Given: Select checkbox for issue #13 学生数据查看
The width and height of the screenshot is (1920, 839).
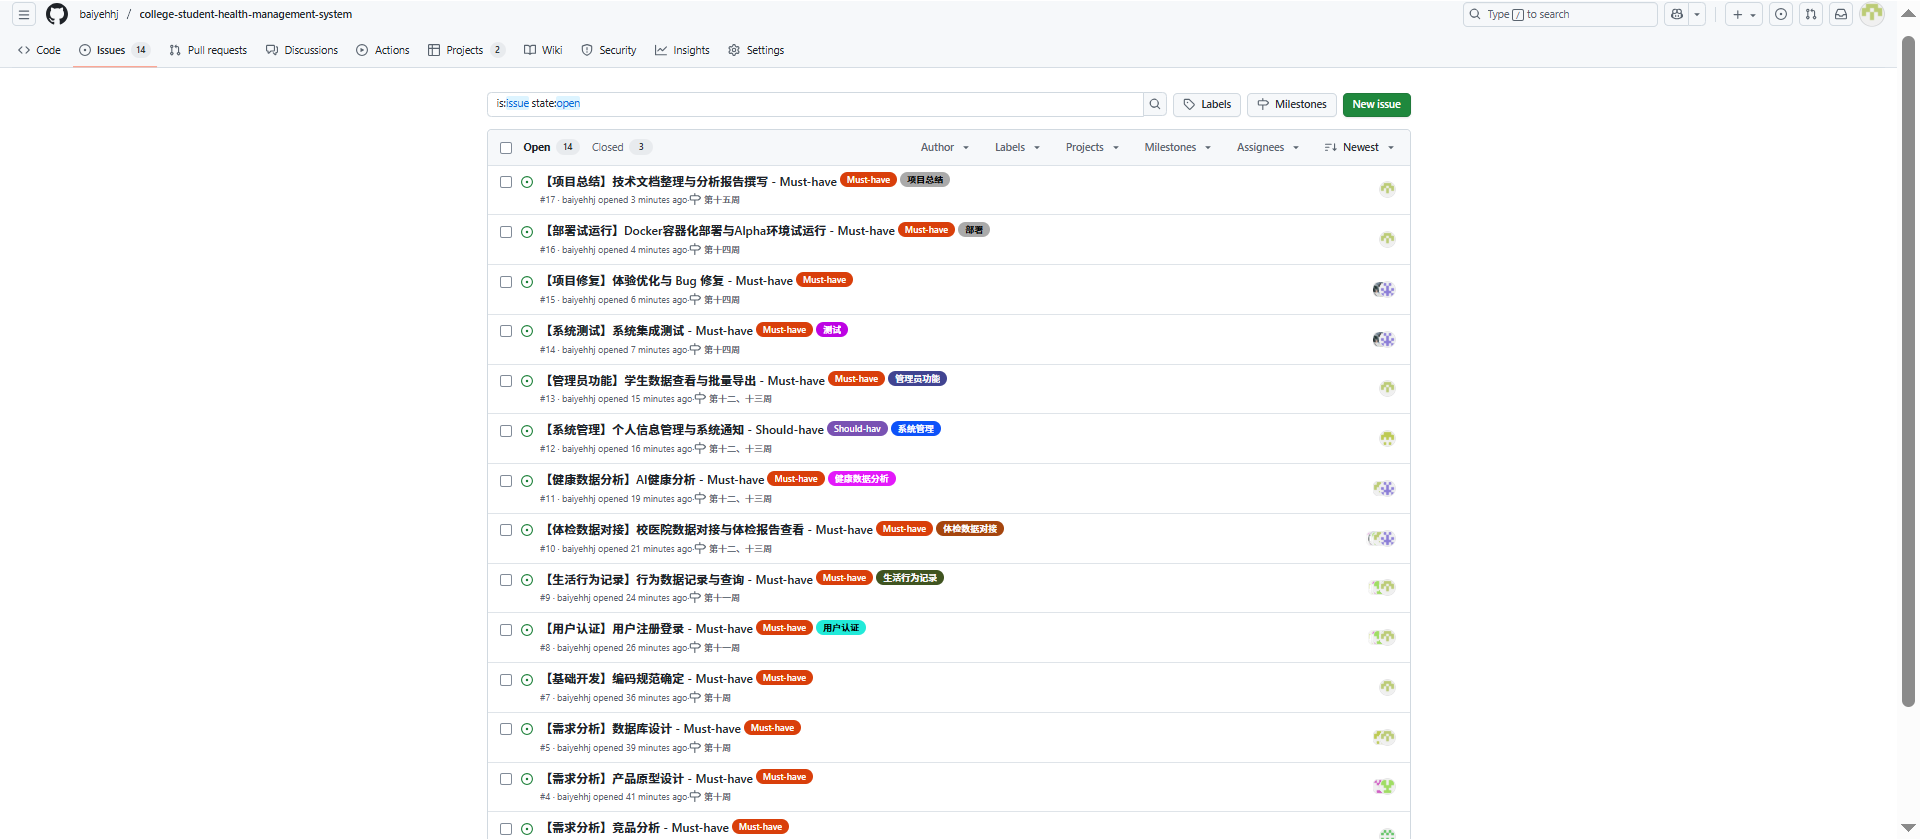Looking at the screenshot, I should (506, 381).
